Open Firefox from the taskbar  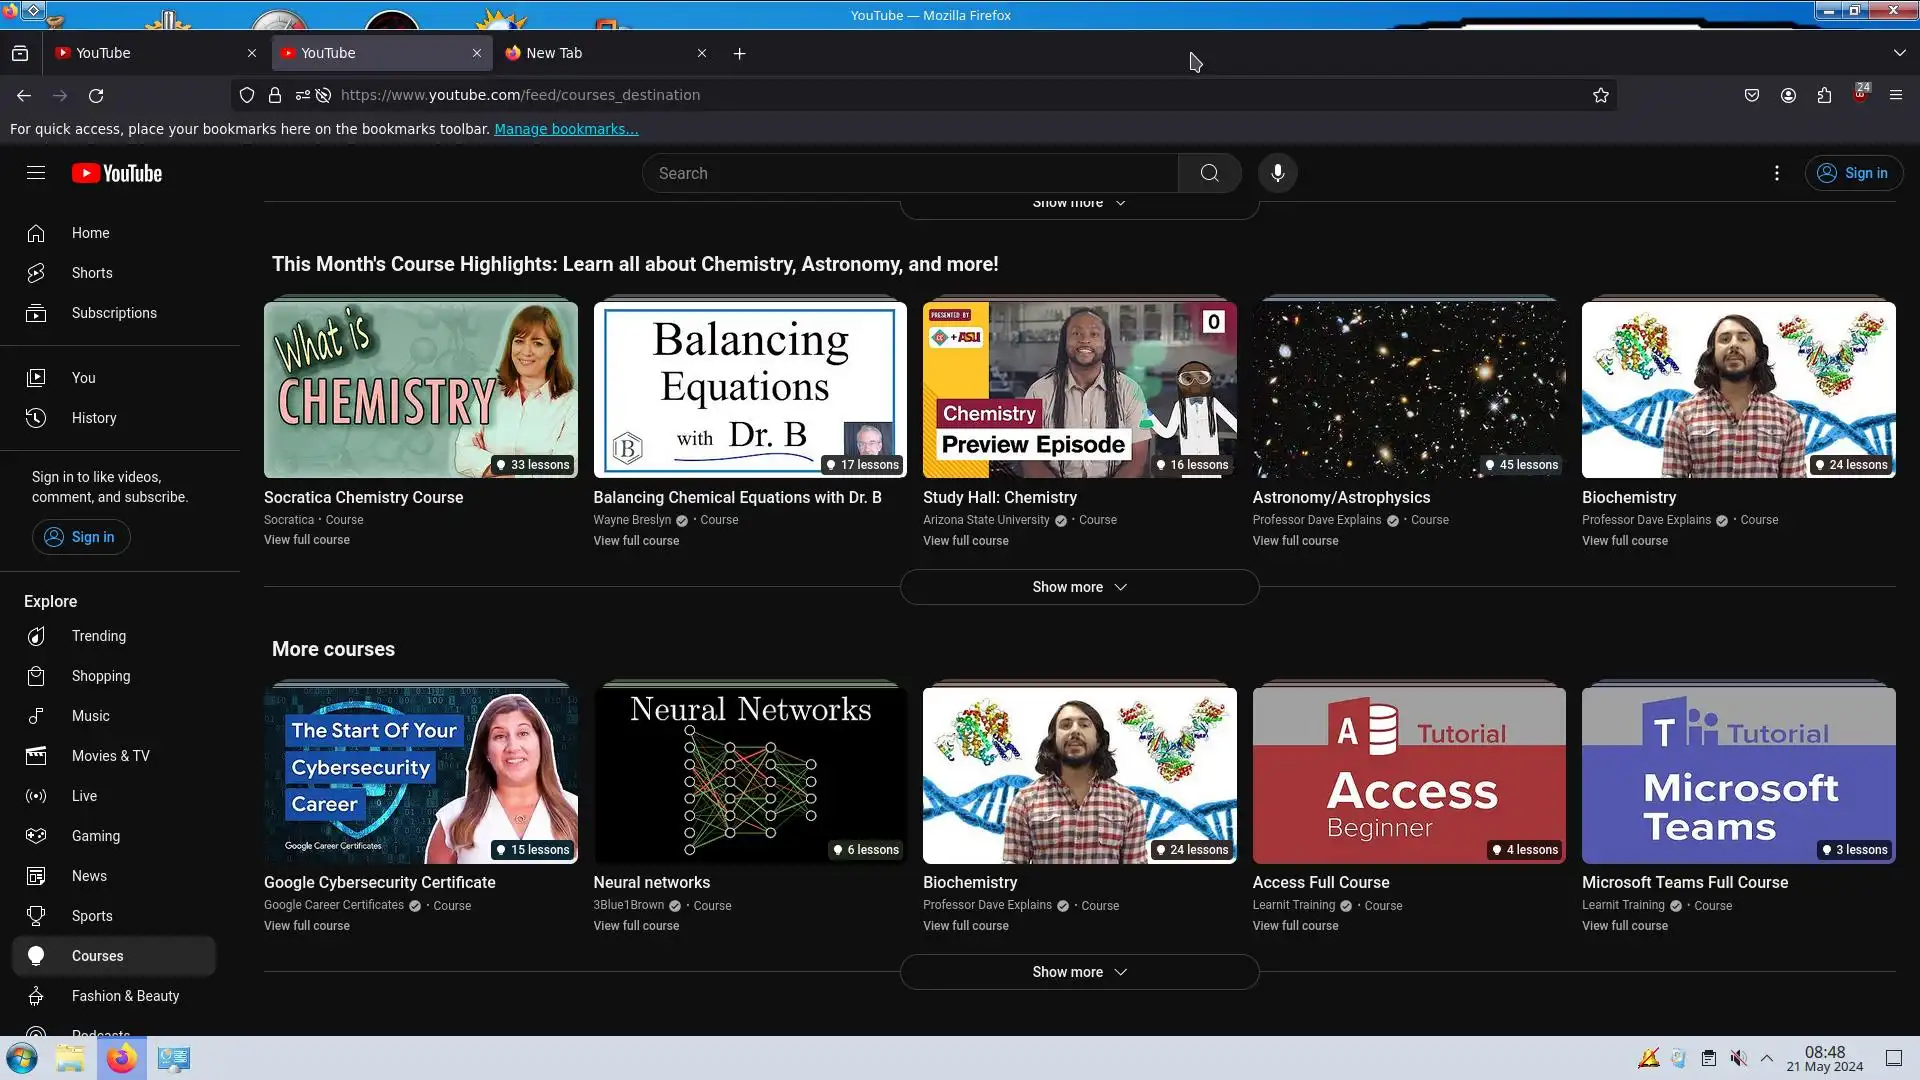pyautogui.click(x=122, y=1058)
